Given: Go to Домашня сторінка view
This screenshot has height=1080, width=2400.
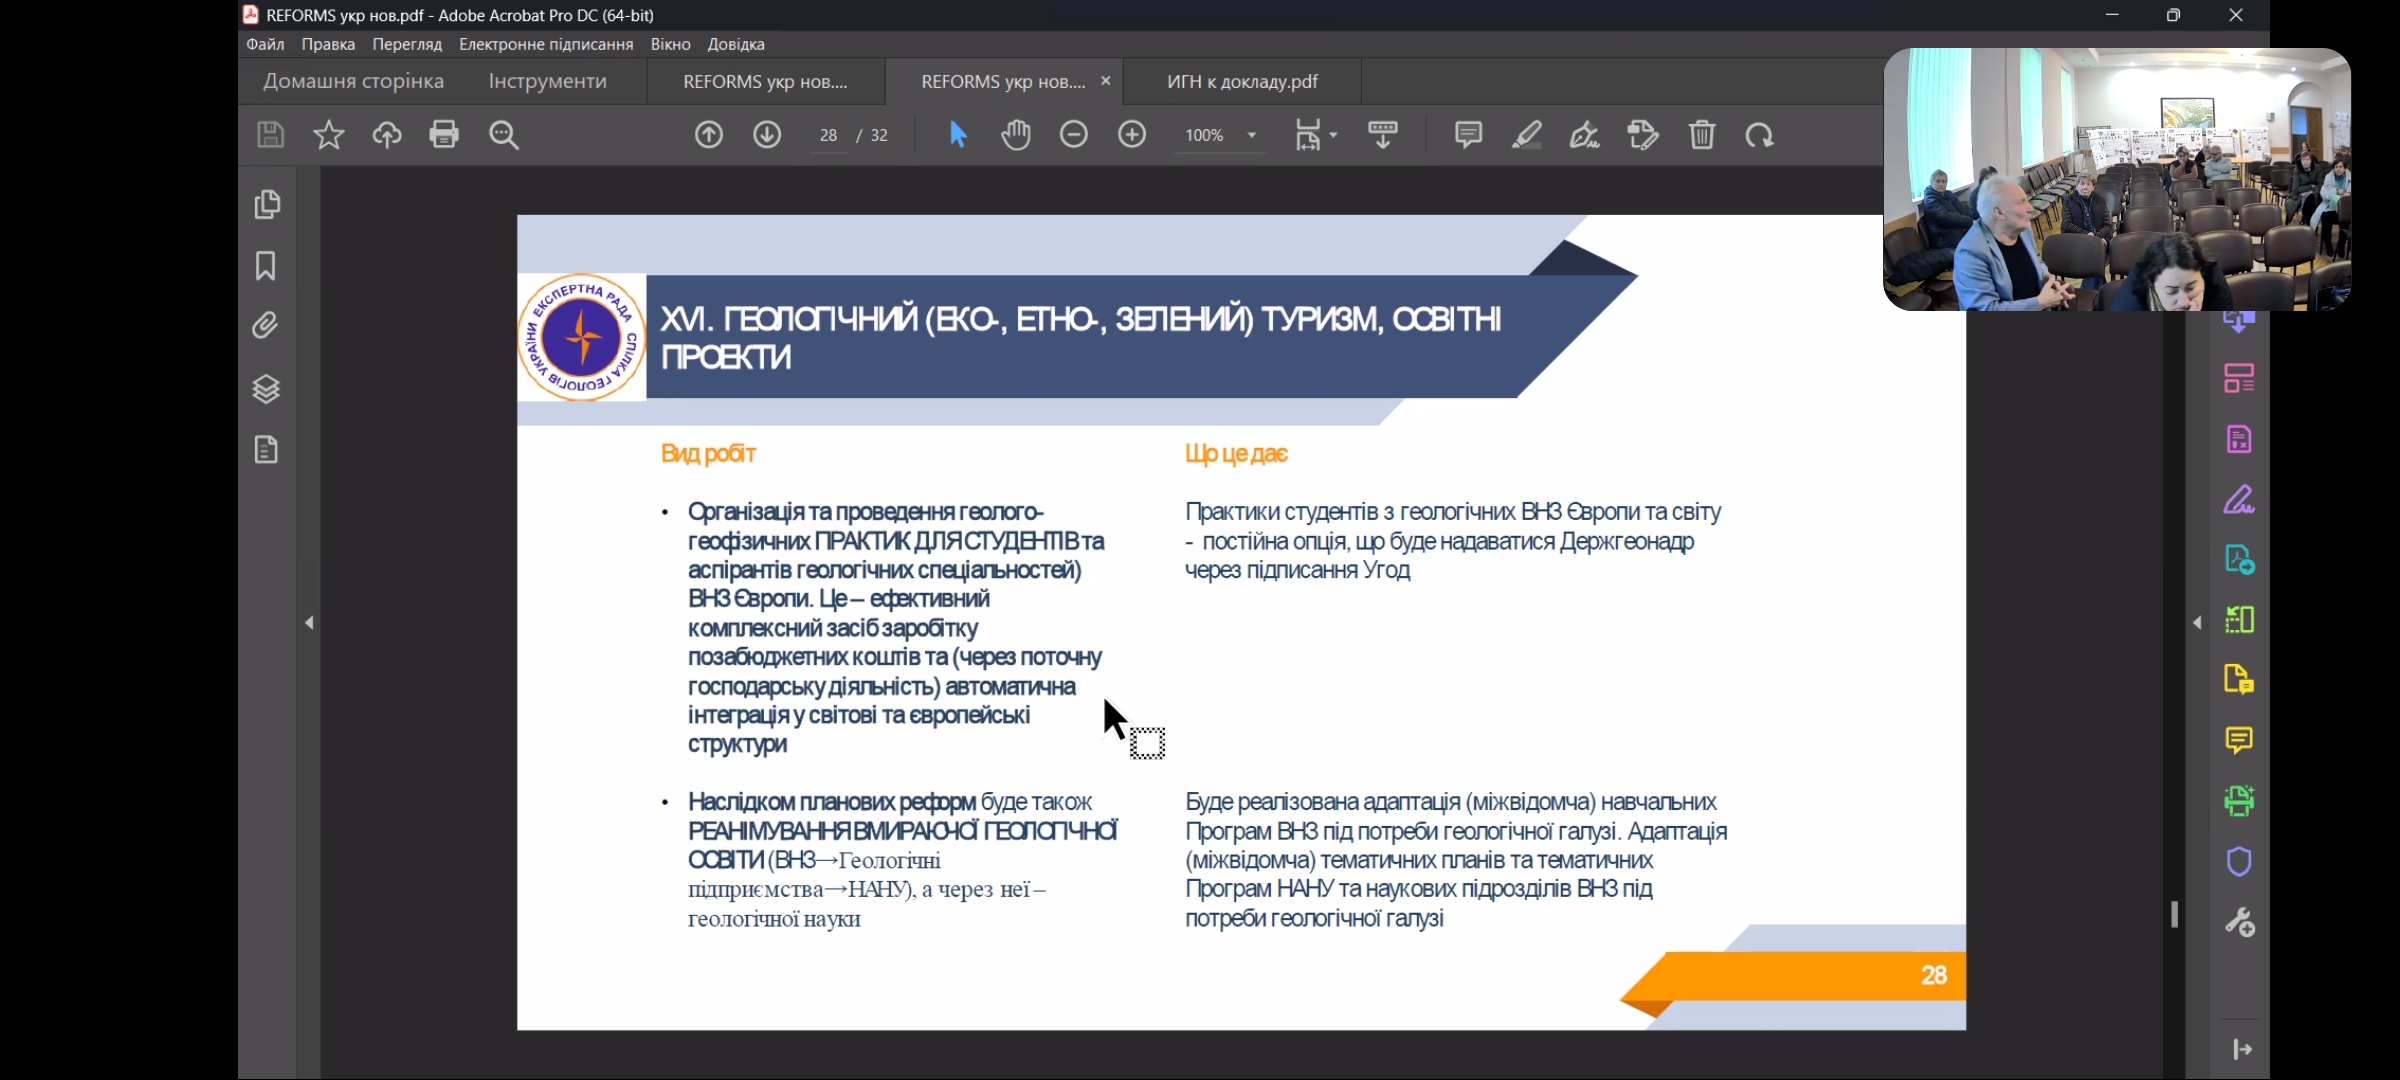Looking at the screenshot, I should (x=353, y=81).
